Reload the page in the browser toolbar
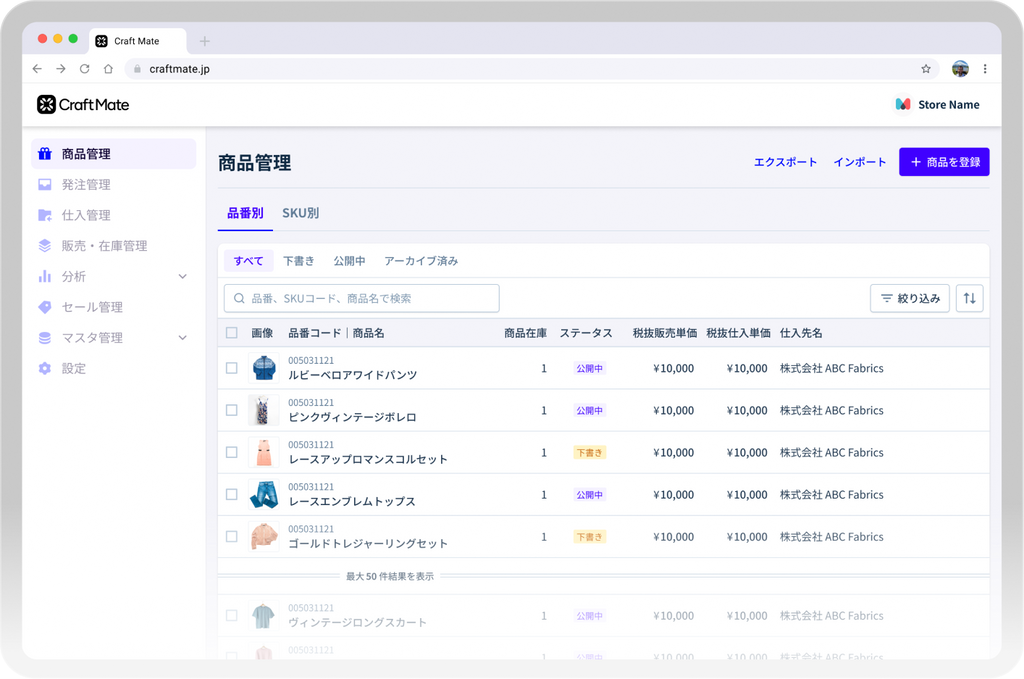 click(84, 69)
